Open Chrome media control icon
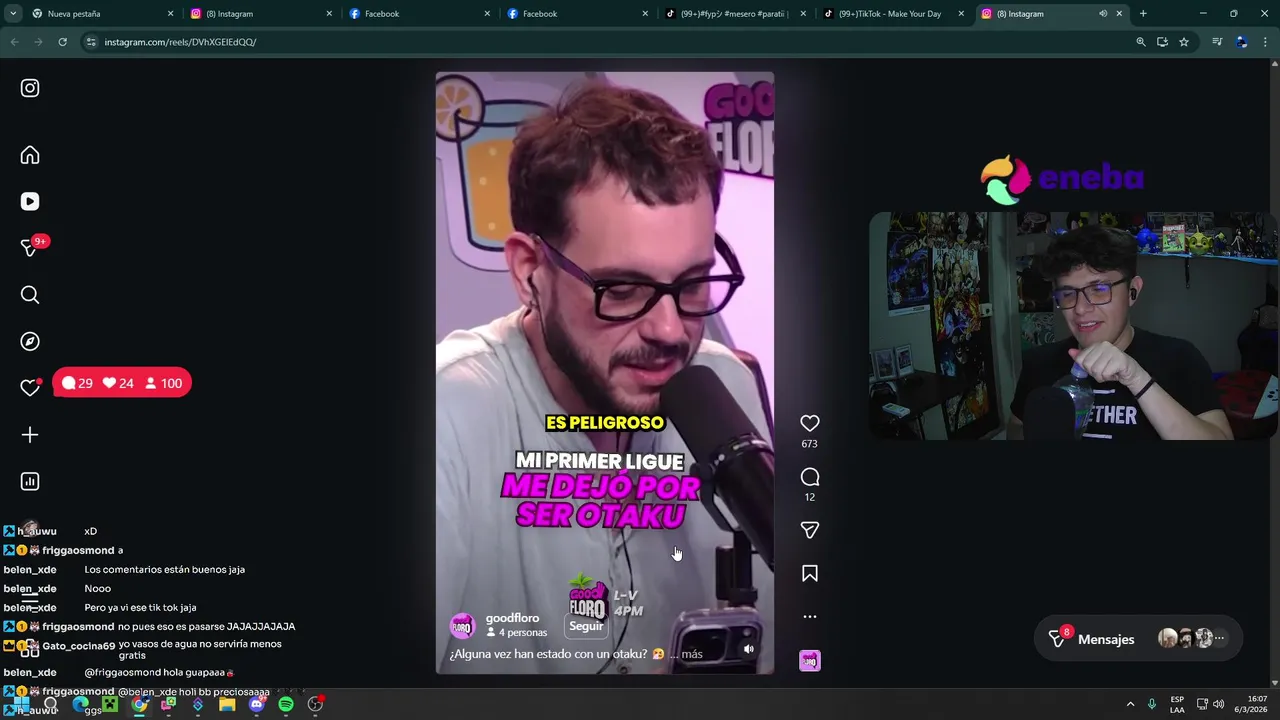Screen dimensions: 1280x720 point(1217,42)
